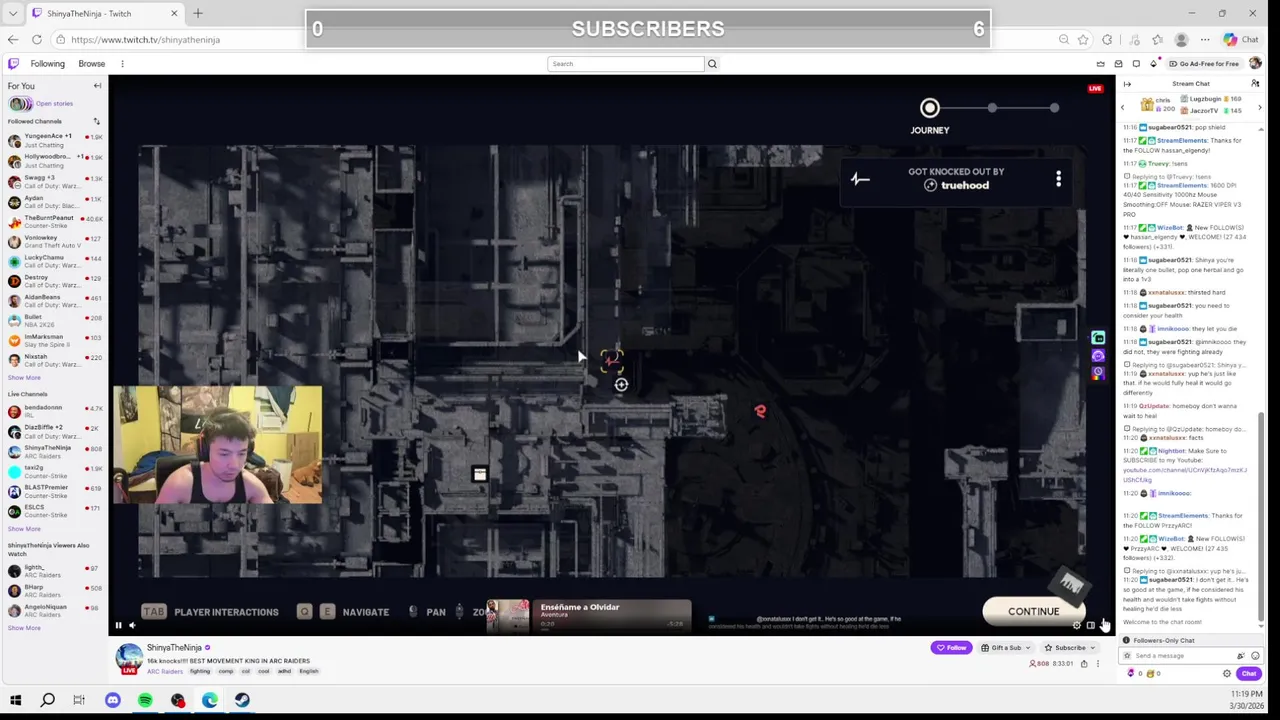Open the Prime loot crown icon
This screenshot has height=720, width=1280.
[x=1100, y=63]
